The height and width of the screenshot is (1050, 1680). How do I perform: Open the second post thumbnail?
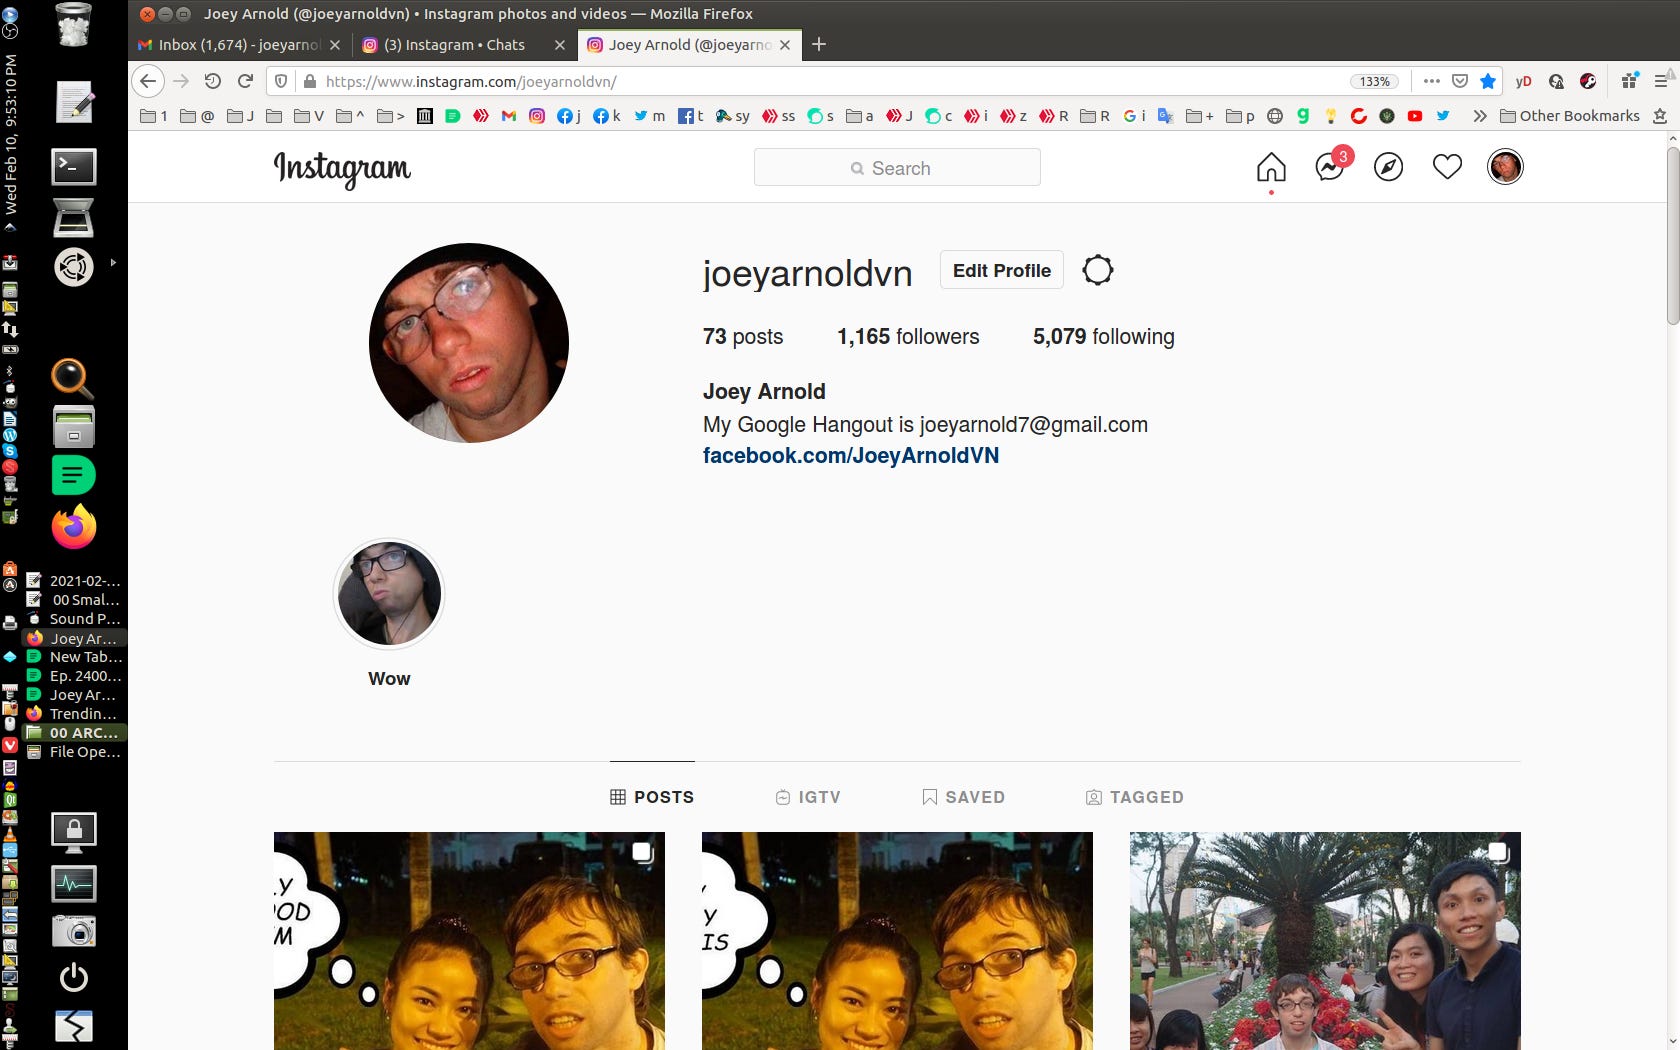coord(897,941)
